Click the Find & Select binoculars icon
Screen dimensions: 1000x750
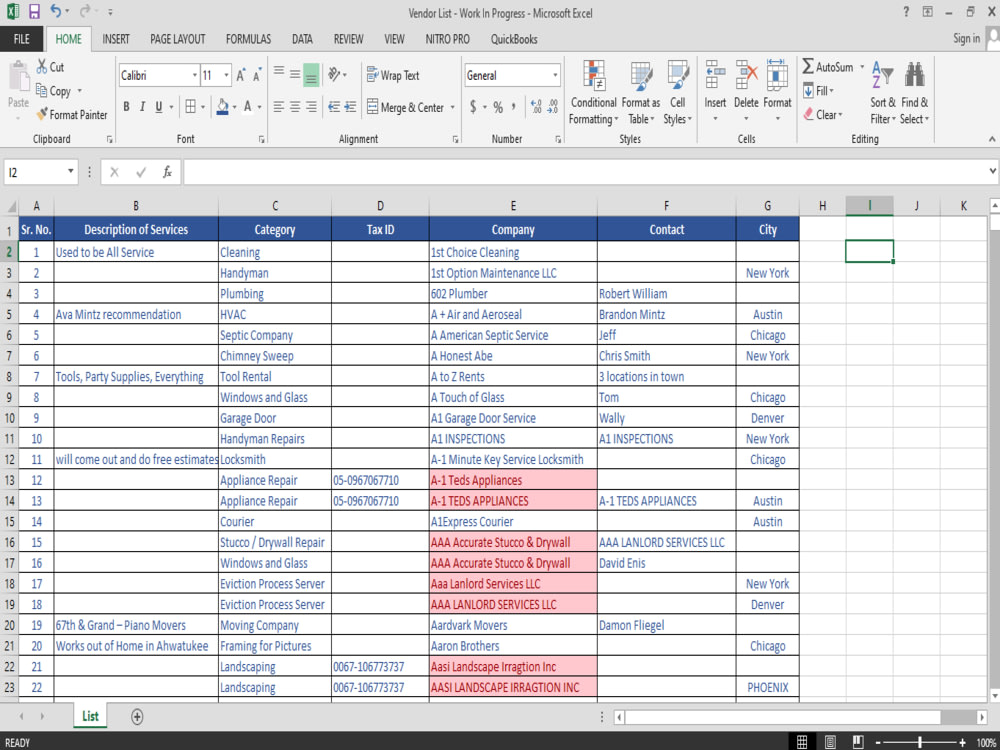[x=915, y=75]
